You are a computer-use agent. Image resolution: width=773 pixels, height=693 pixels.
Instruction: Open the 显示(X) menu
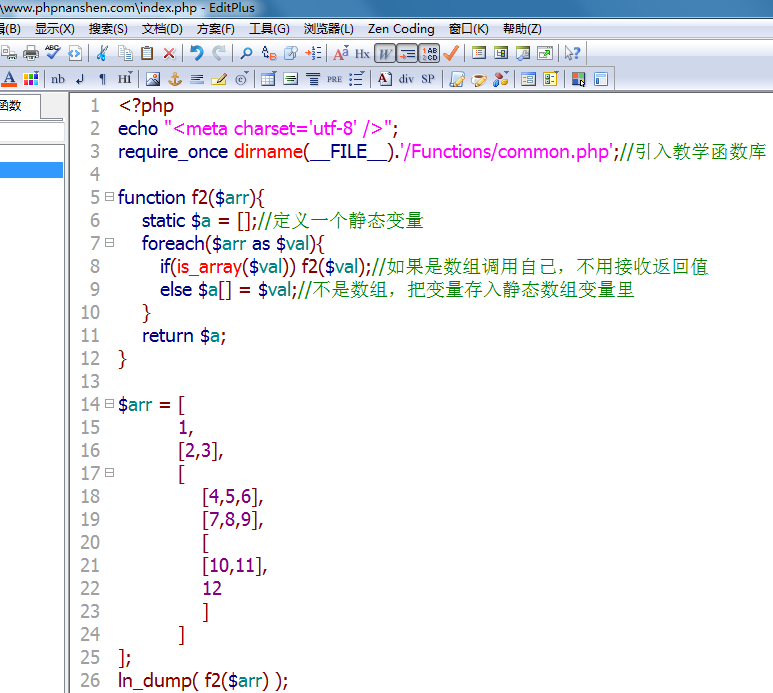[54, 29]
